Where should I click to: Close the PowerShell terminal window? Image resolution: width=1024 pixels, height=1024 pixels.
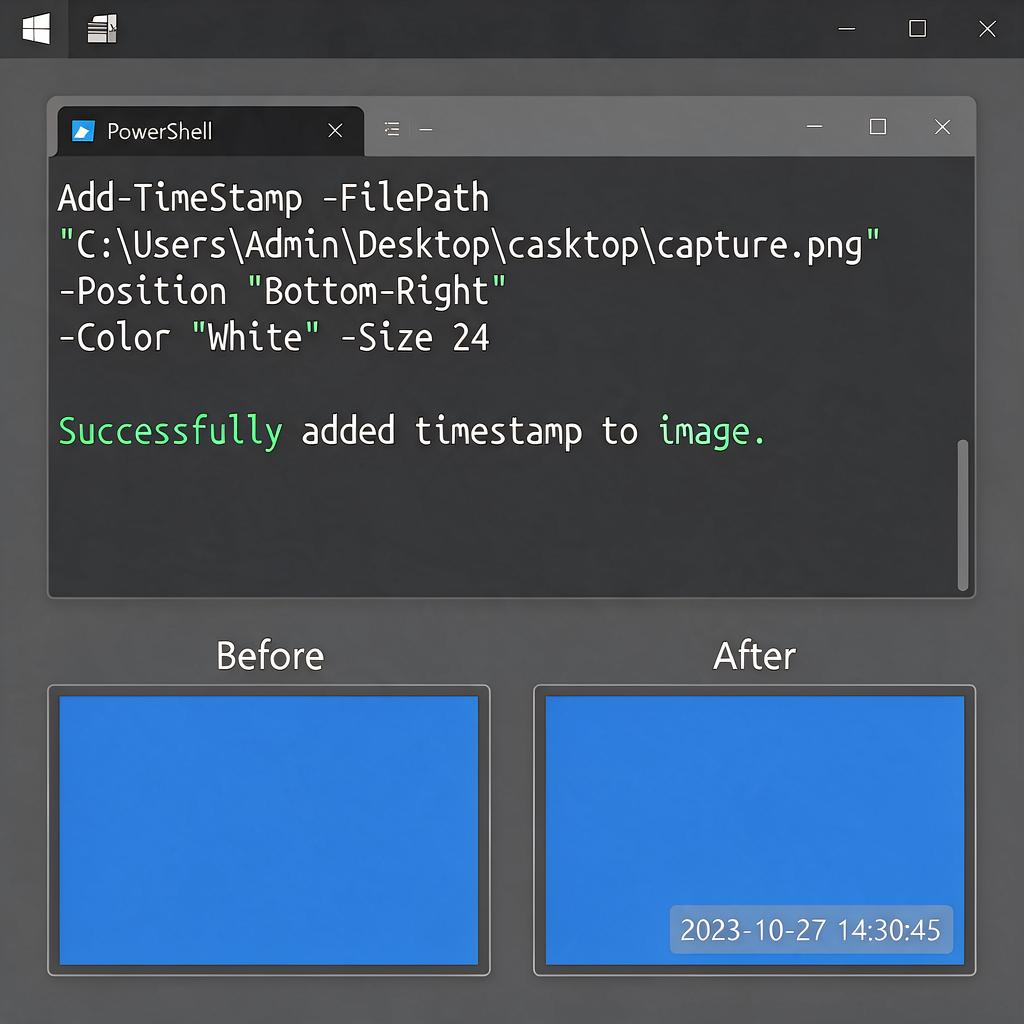click(x=942, y=127)
